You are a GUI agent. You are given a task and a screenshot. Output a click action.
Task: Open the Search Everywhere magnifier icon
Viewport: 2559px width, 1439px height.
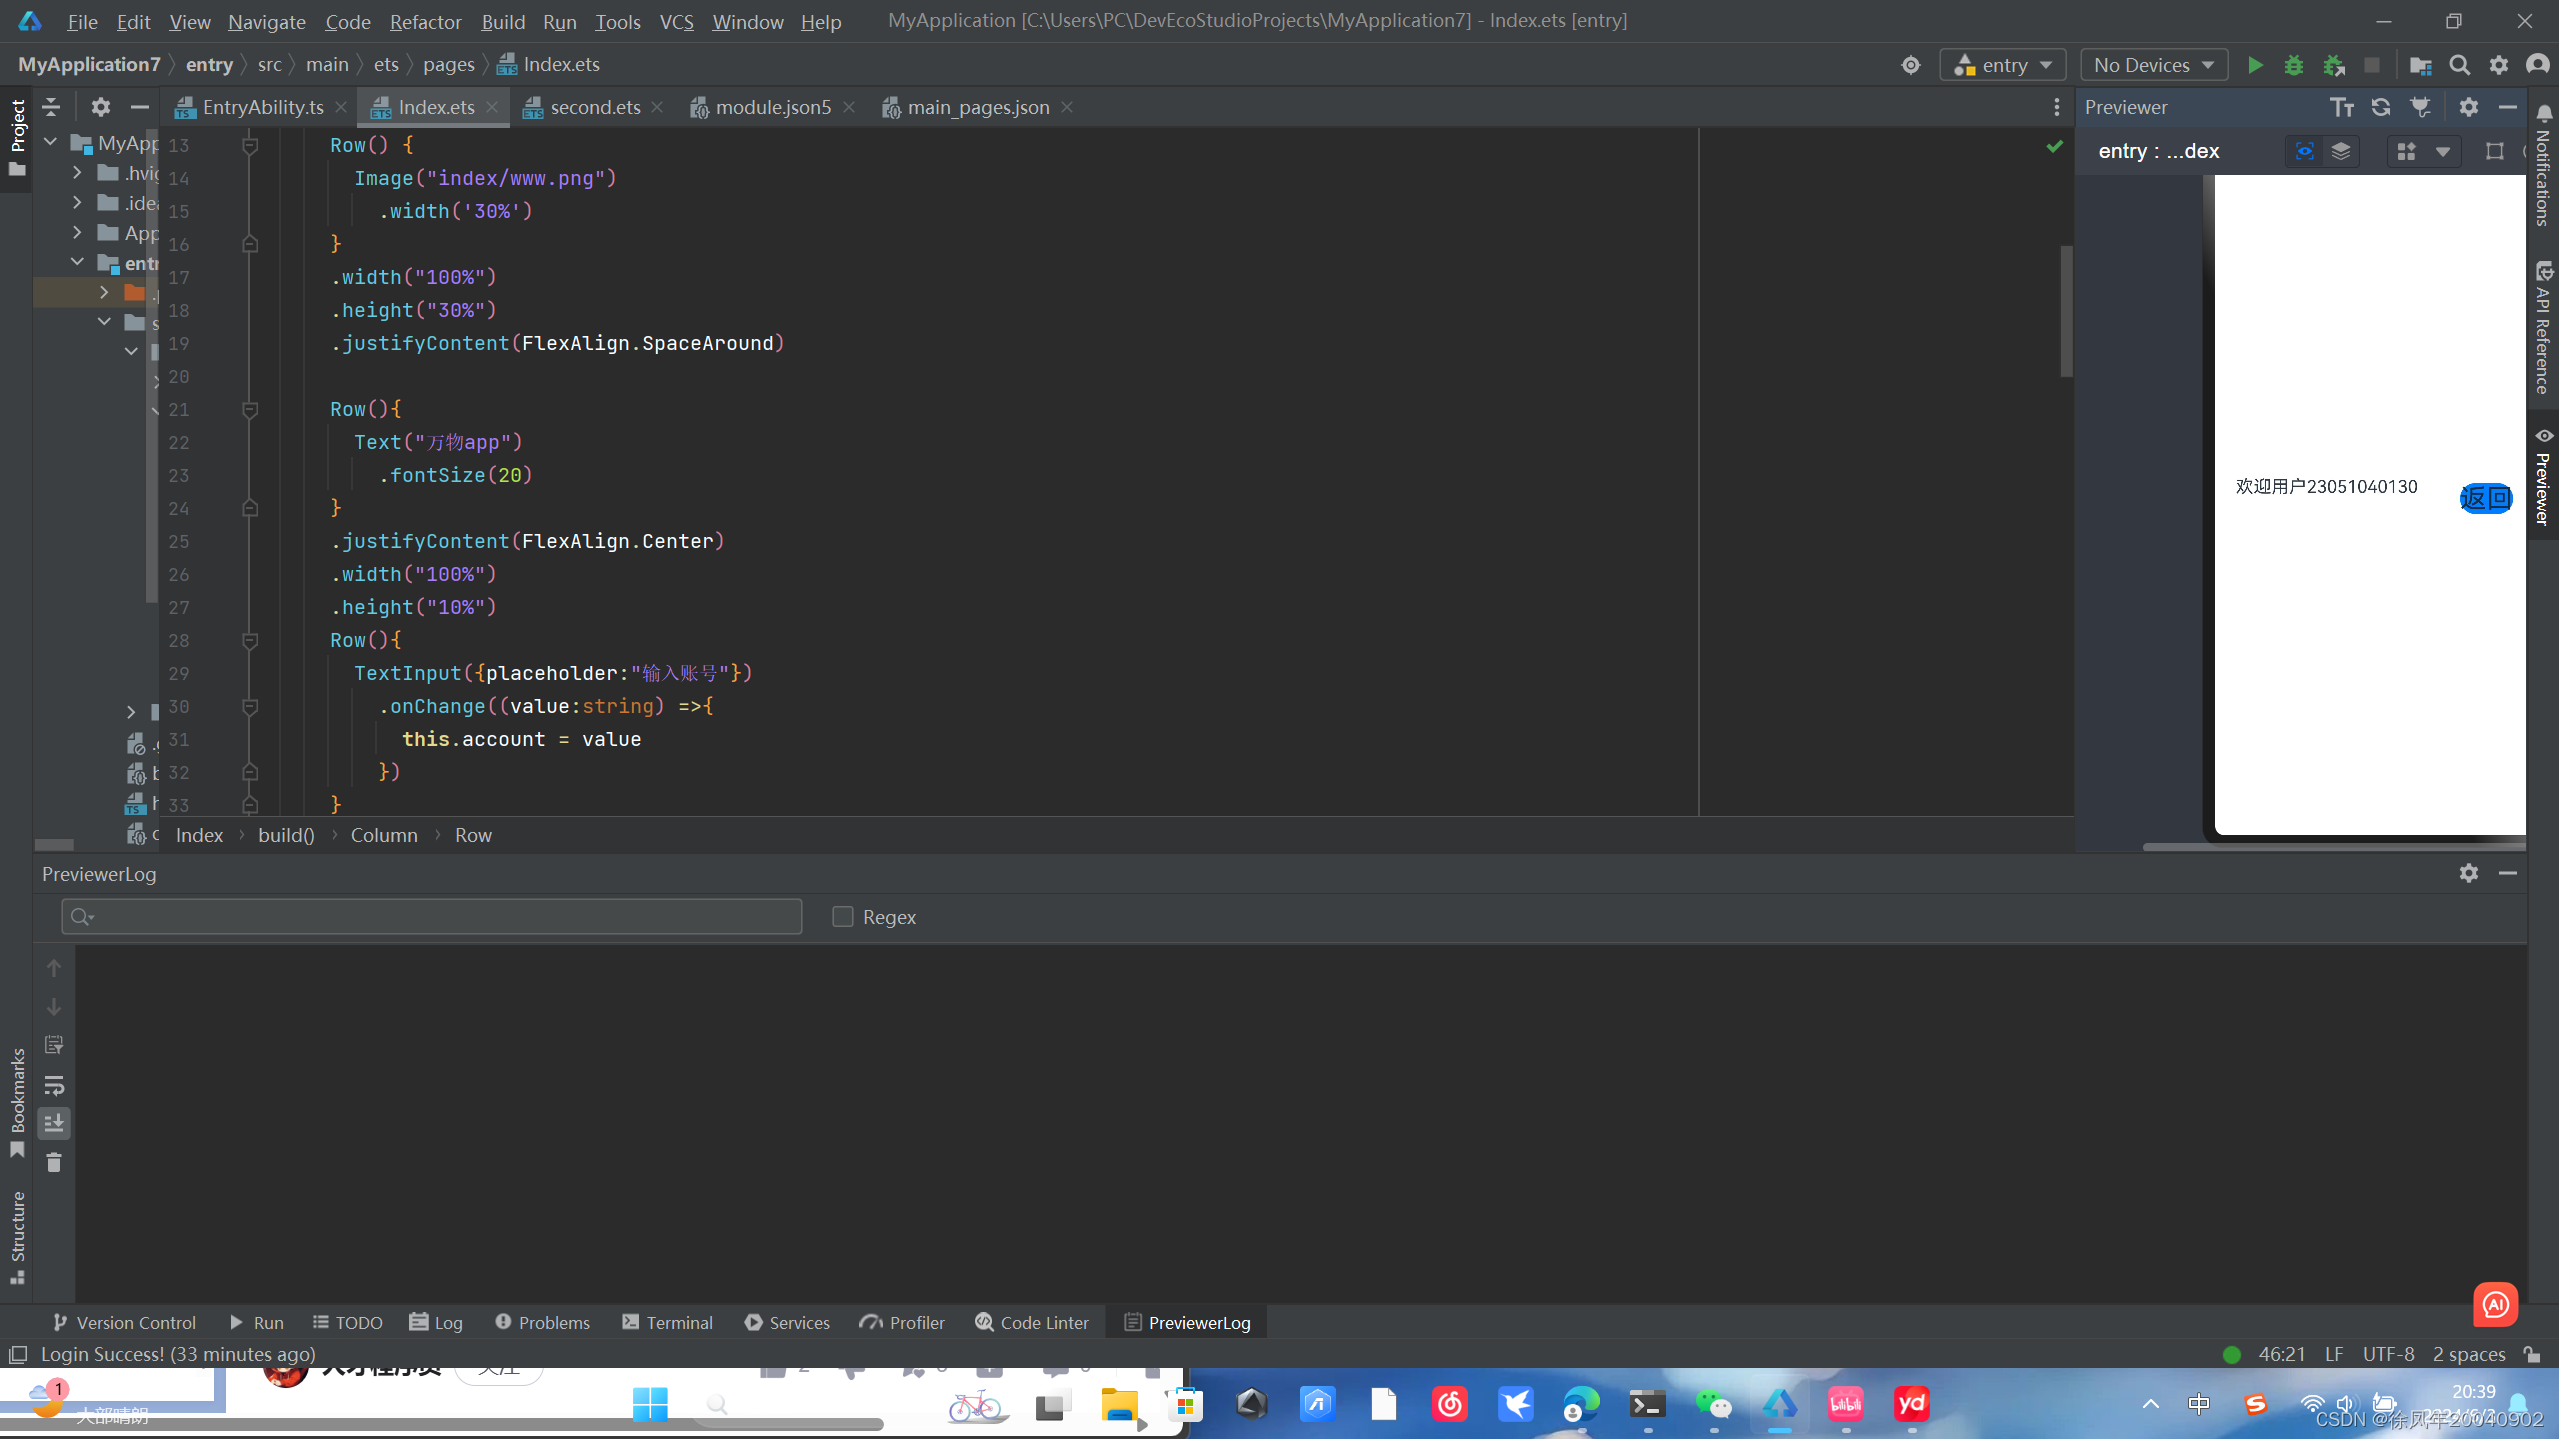pos(2459,65)
